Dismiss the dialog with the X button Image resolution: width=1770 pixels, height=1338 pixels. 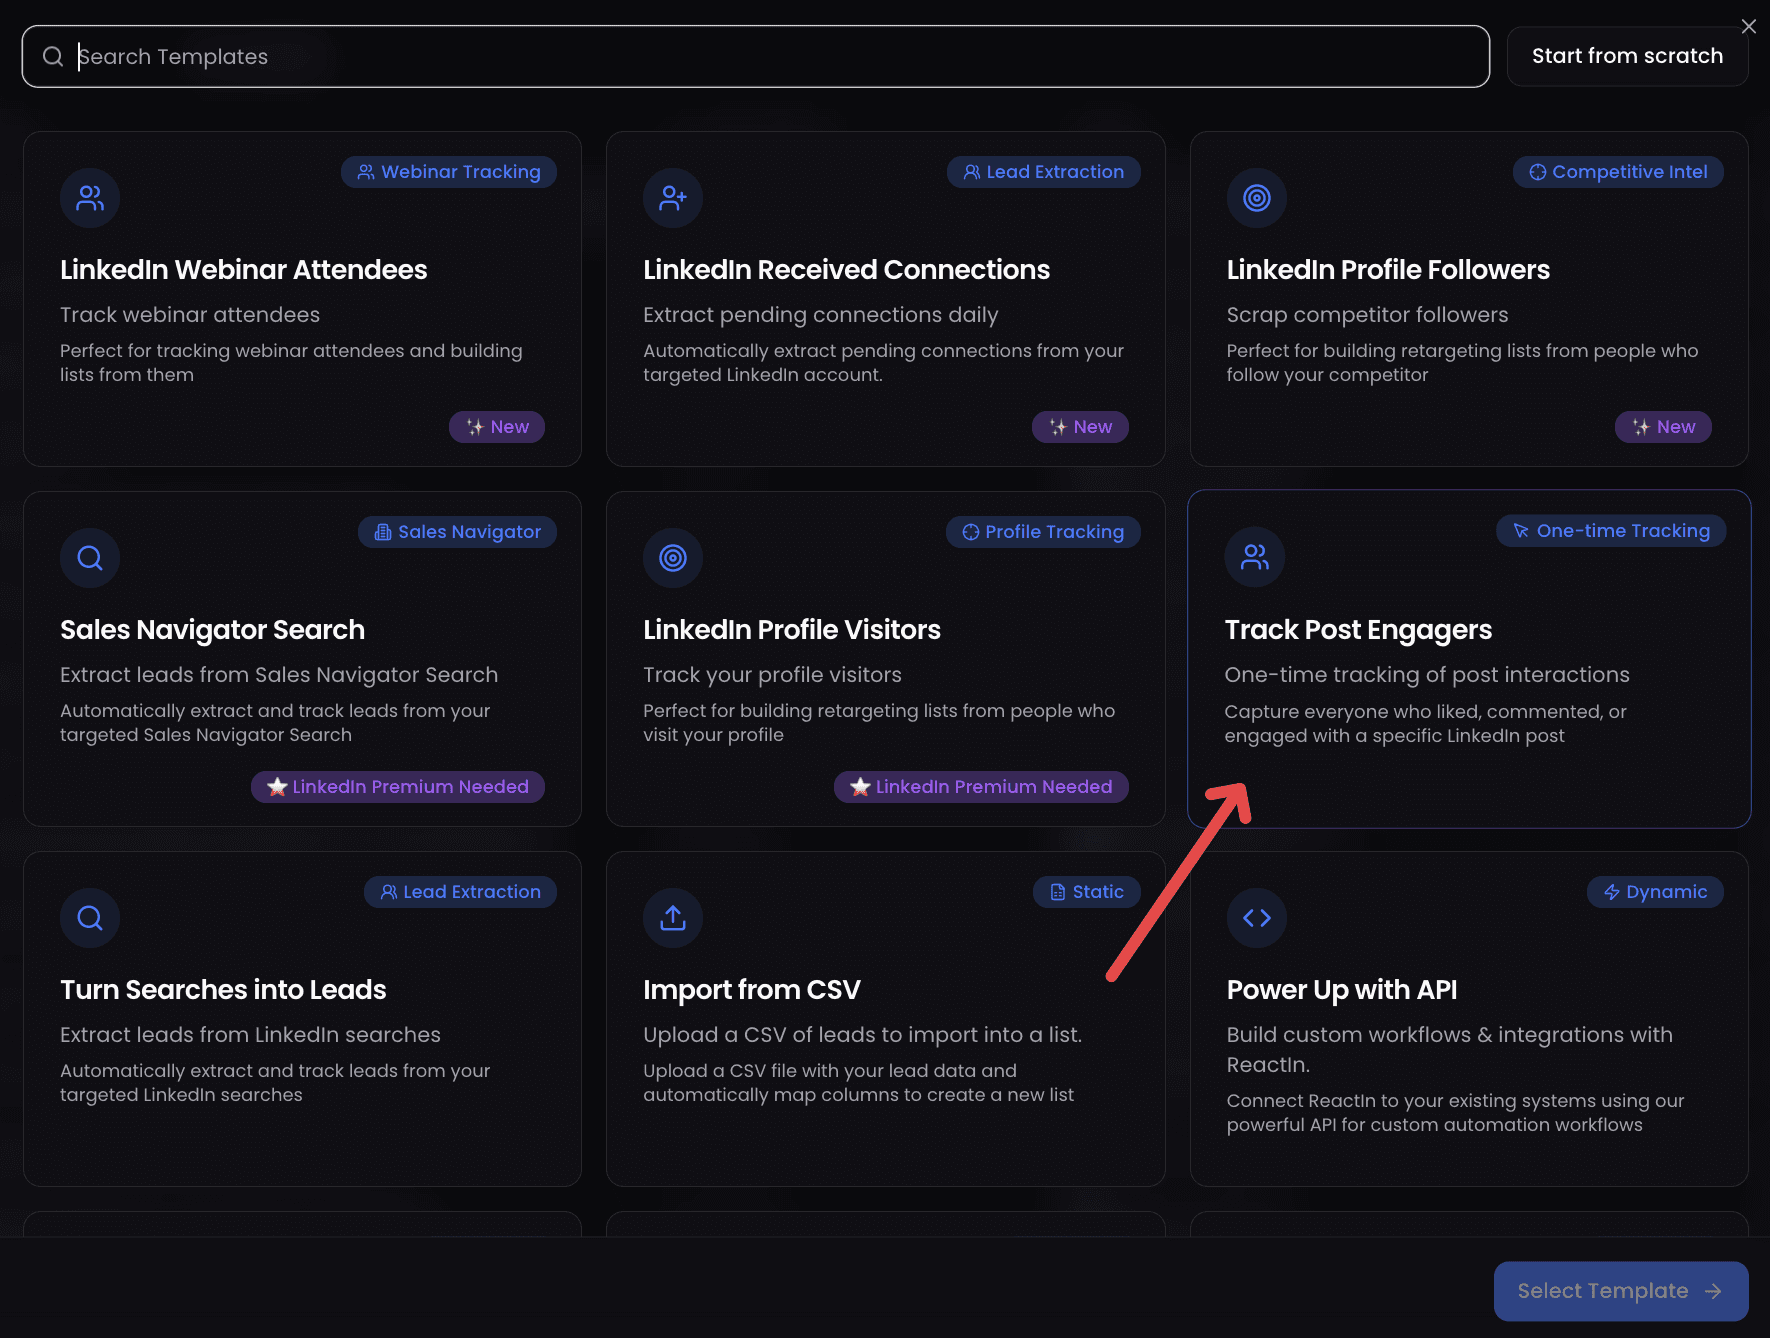tap(1748, 26)
